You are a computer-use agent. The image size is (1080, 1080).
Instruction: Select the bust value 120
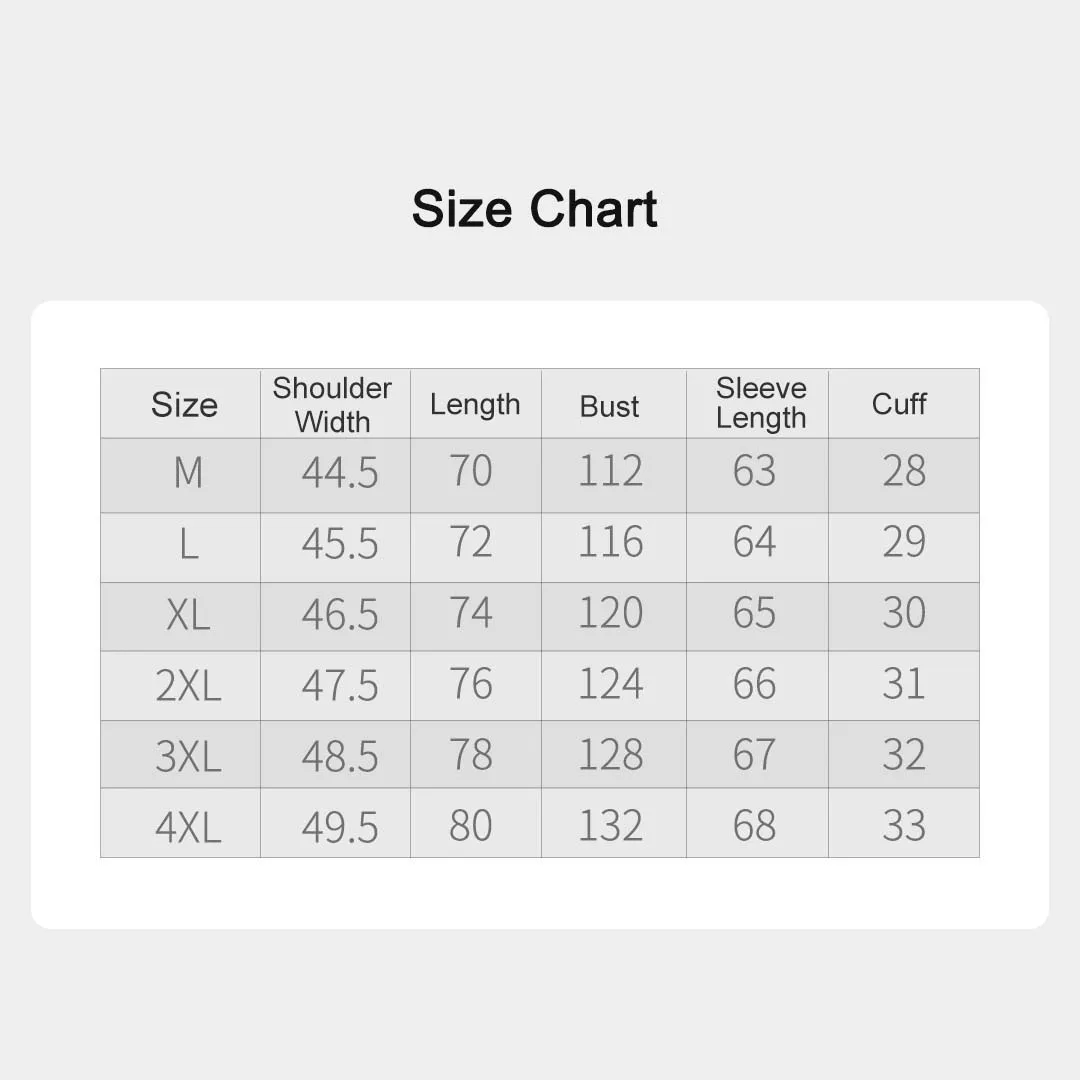point(610,614)
